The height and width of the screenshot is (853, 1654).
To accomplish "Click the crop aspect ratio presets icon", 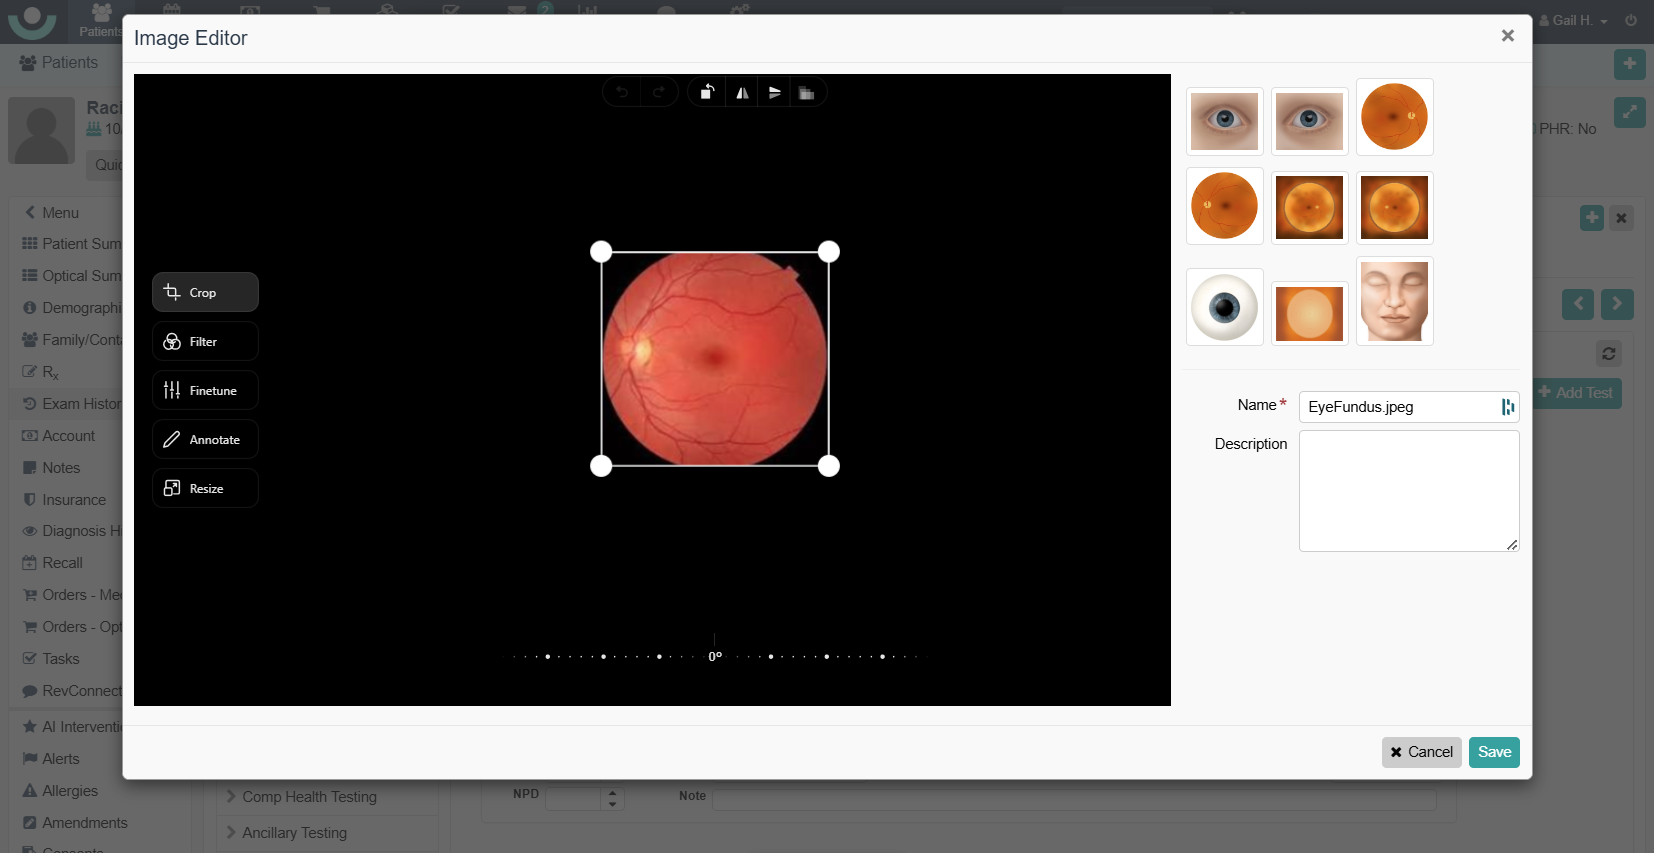I will coord(807,93).
